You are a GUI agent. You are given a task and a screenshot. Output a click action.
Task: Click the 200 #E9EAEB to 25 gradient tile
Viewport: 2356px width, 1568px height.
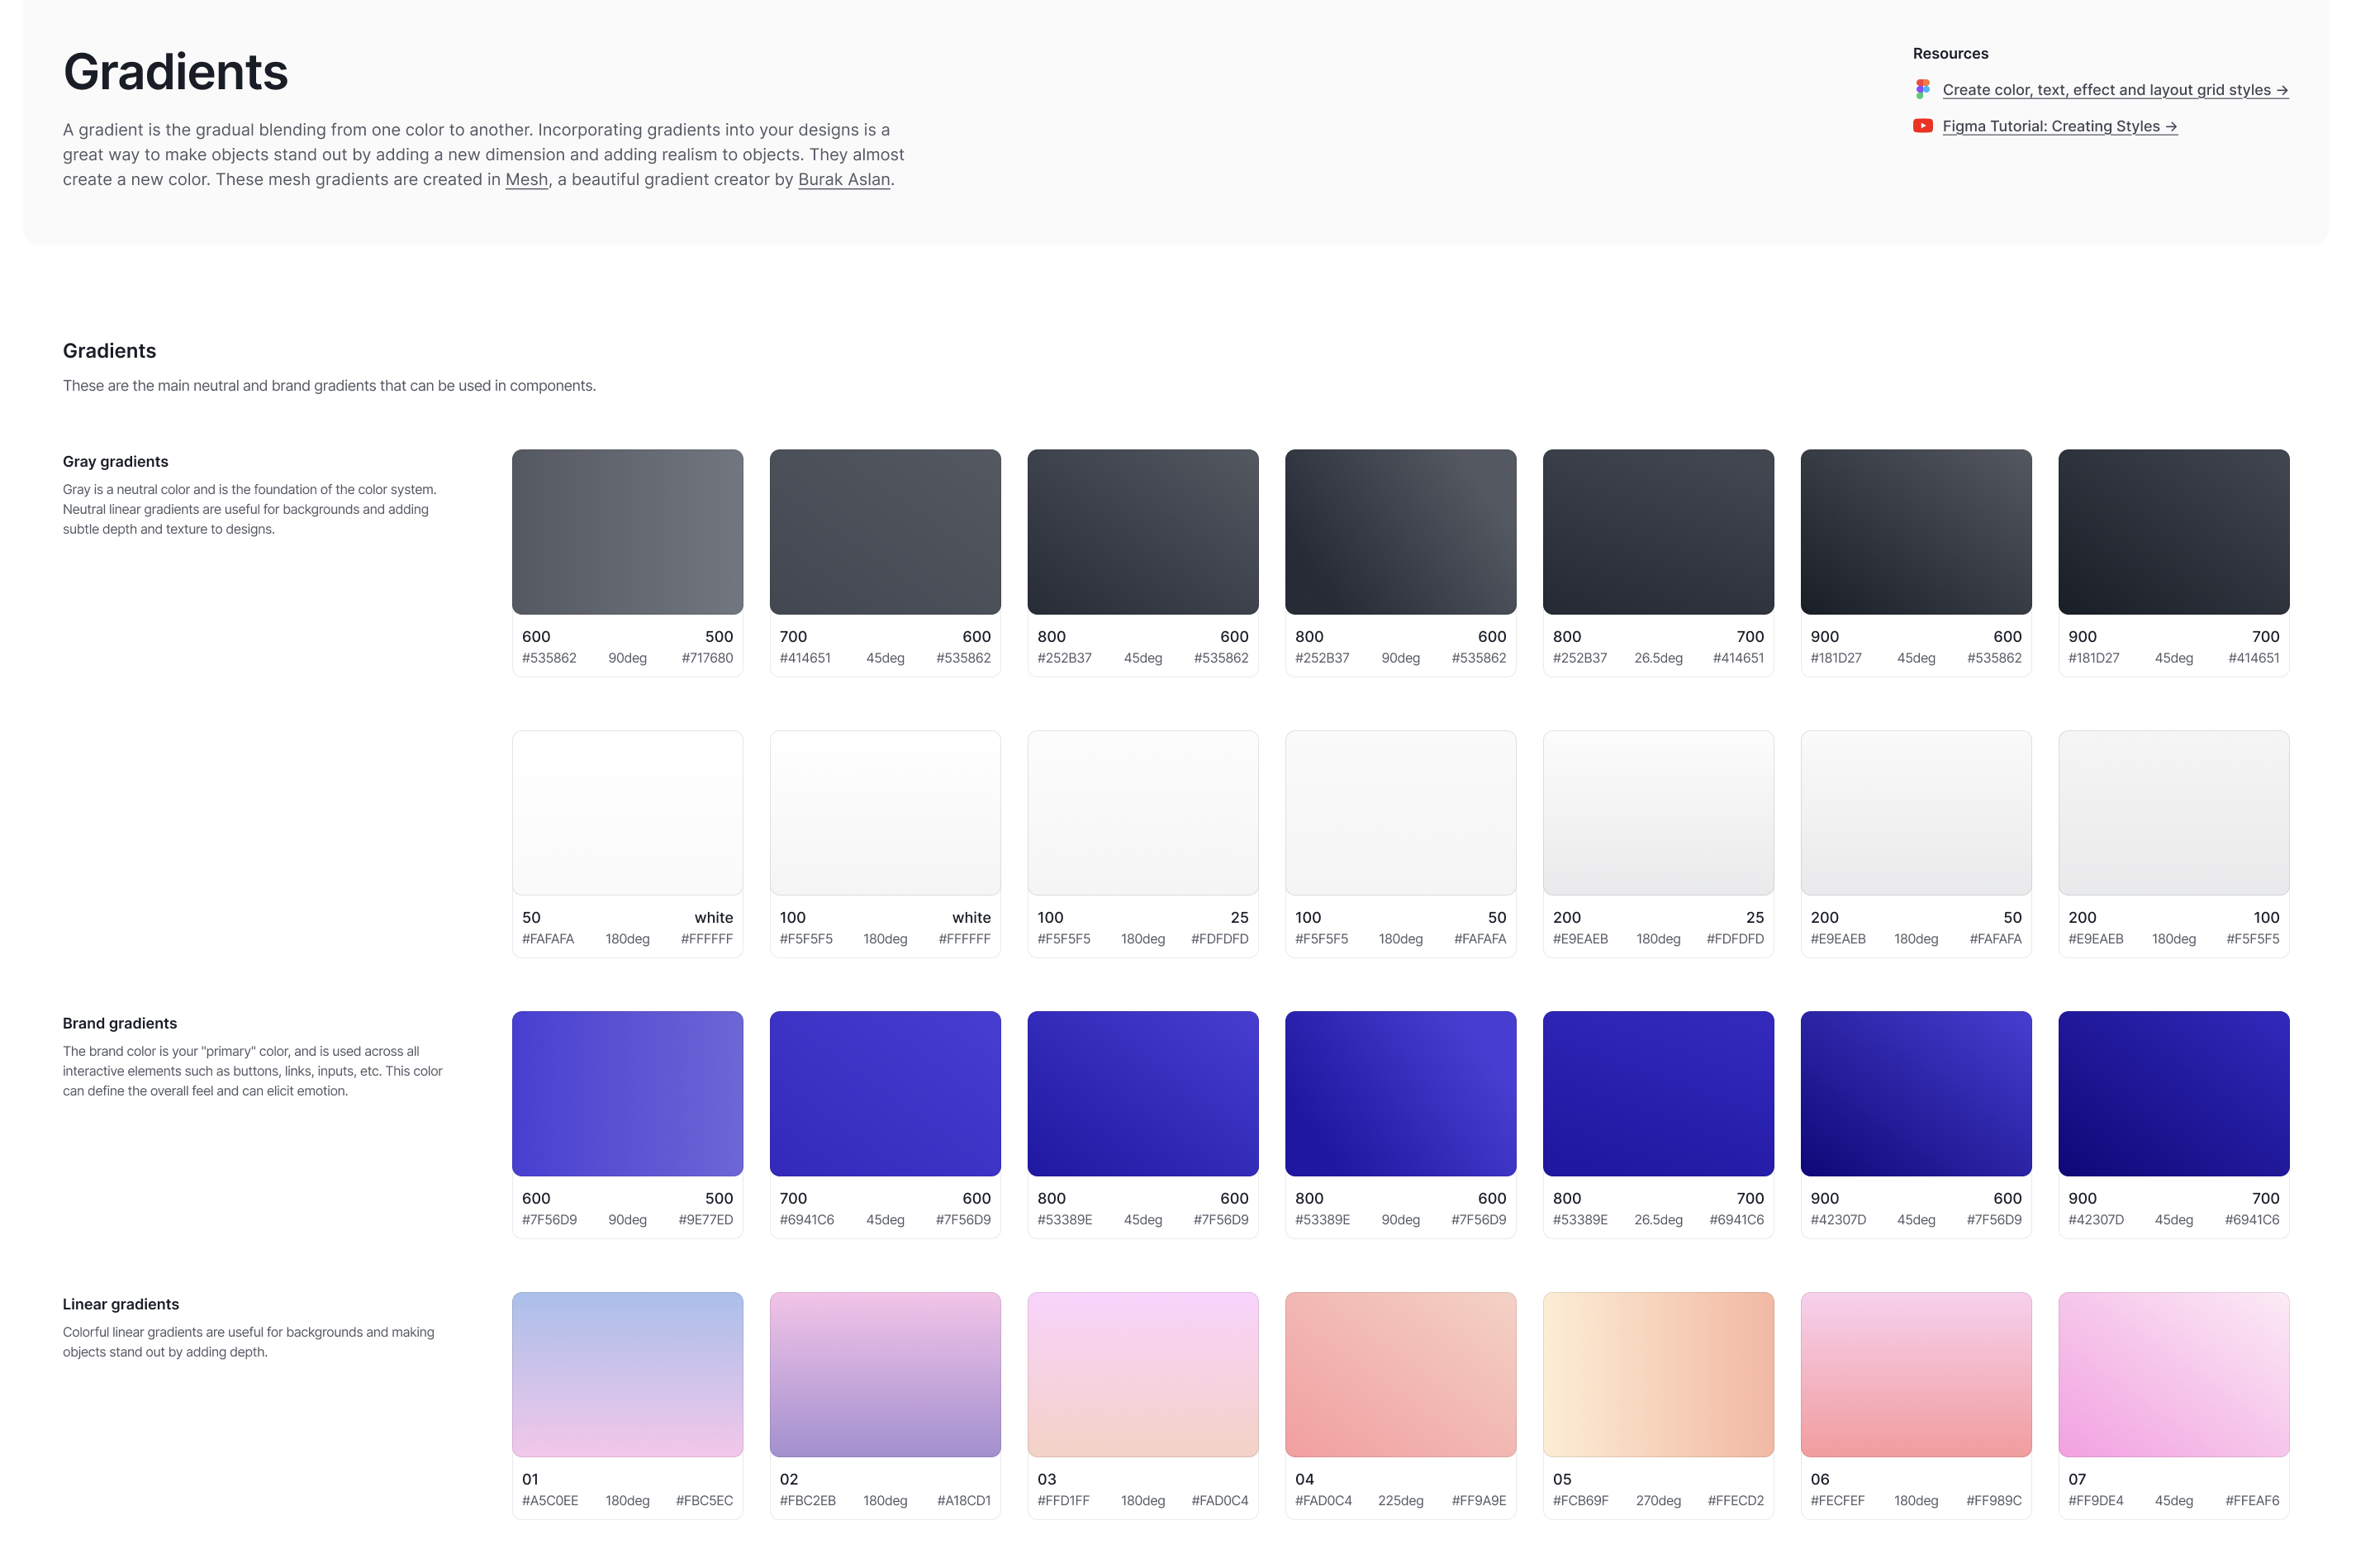(1658, 812)
